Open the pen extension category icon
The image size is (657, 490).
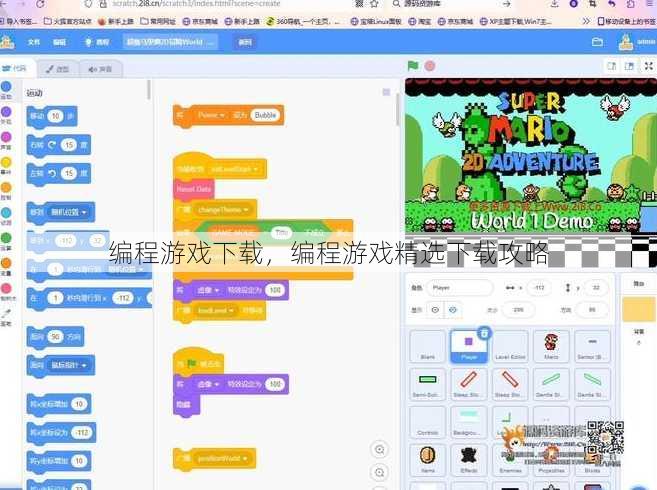[x=6, y=314]
